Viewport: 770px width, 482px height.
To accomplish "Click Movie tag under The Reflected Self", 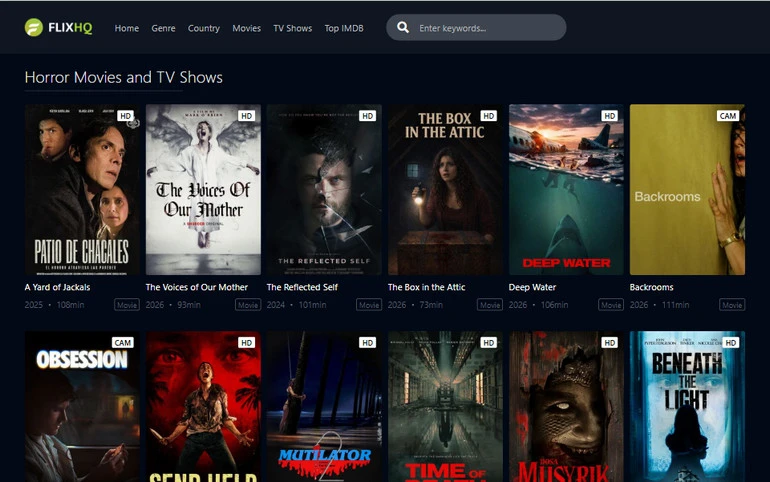I will 369,305.
